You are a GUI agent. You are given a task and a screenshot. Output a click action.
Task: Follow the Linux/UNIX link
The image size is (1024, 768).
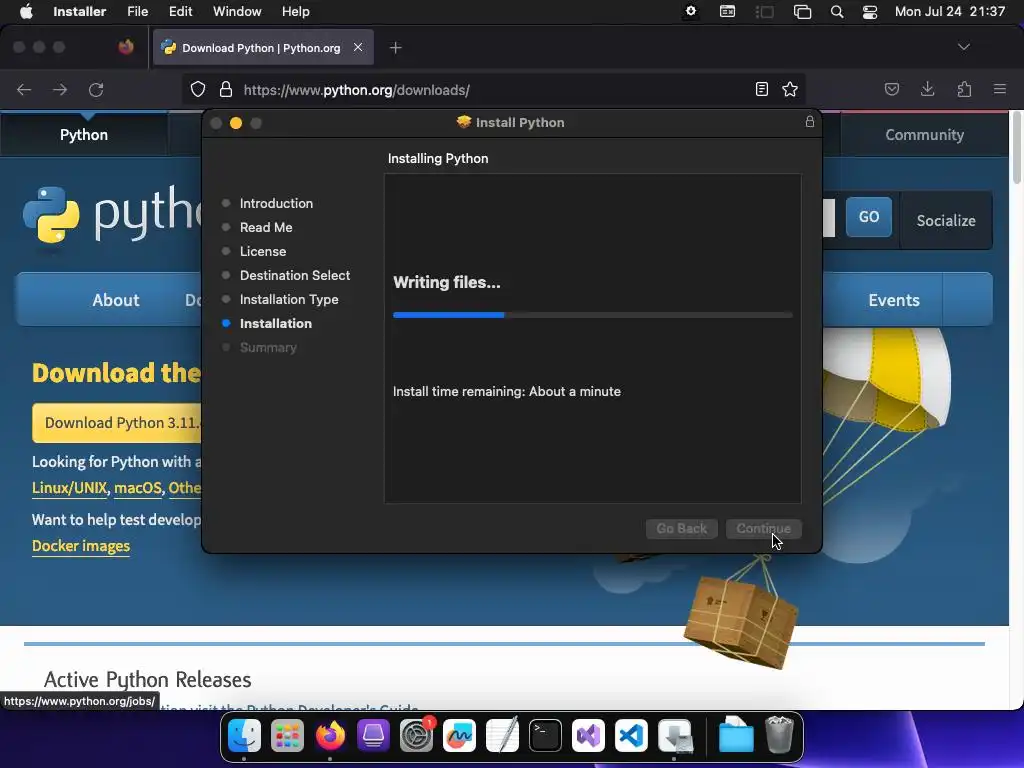click(x=69, y=488)
